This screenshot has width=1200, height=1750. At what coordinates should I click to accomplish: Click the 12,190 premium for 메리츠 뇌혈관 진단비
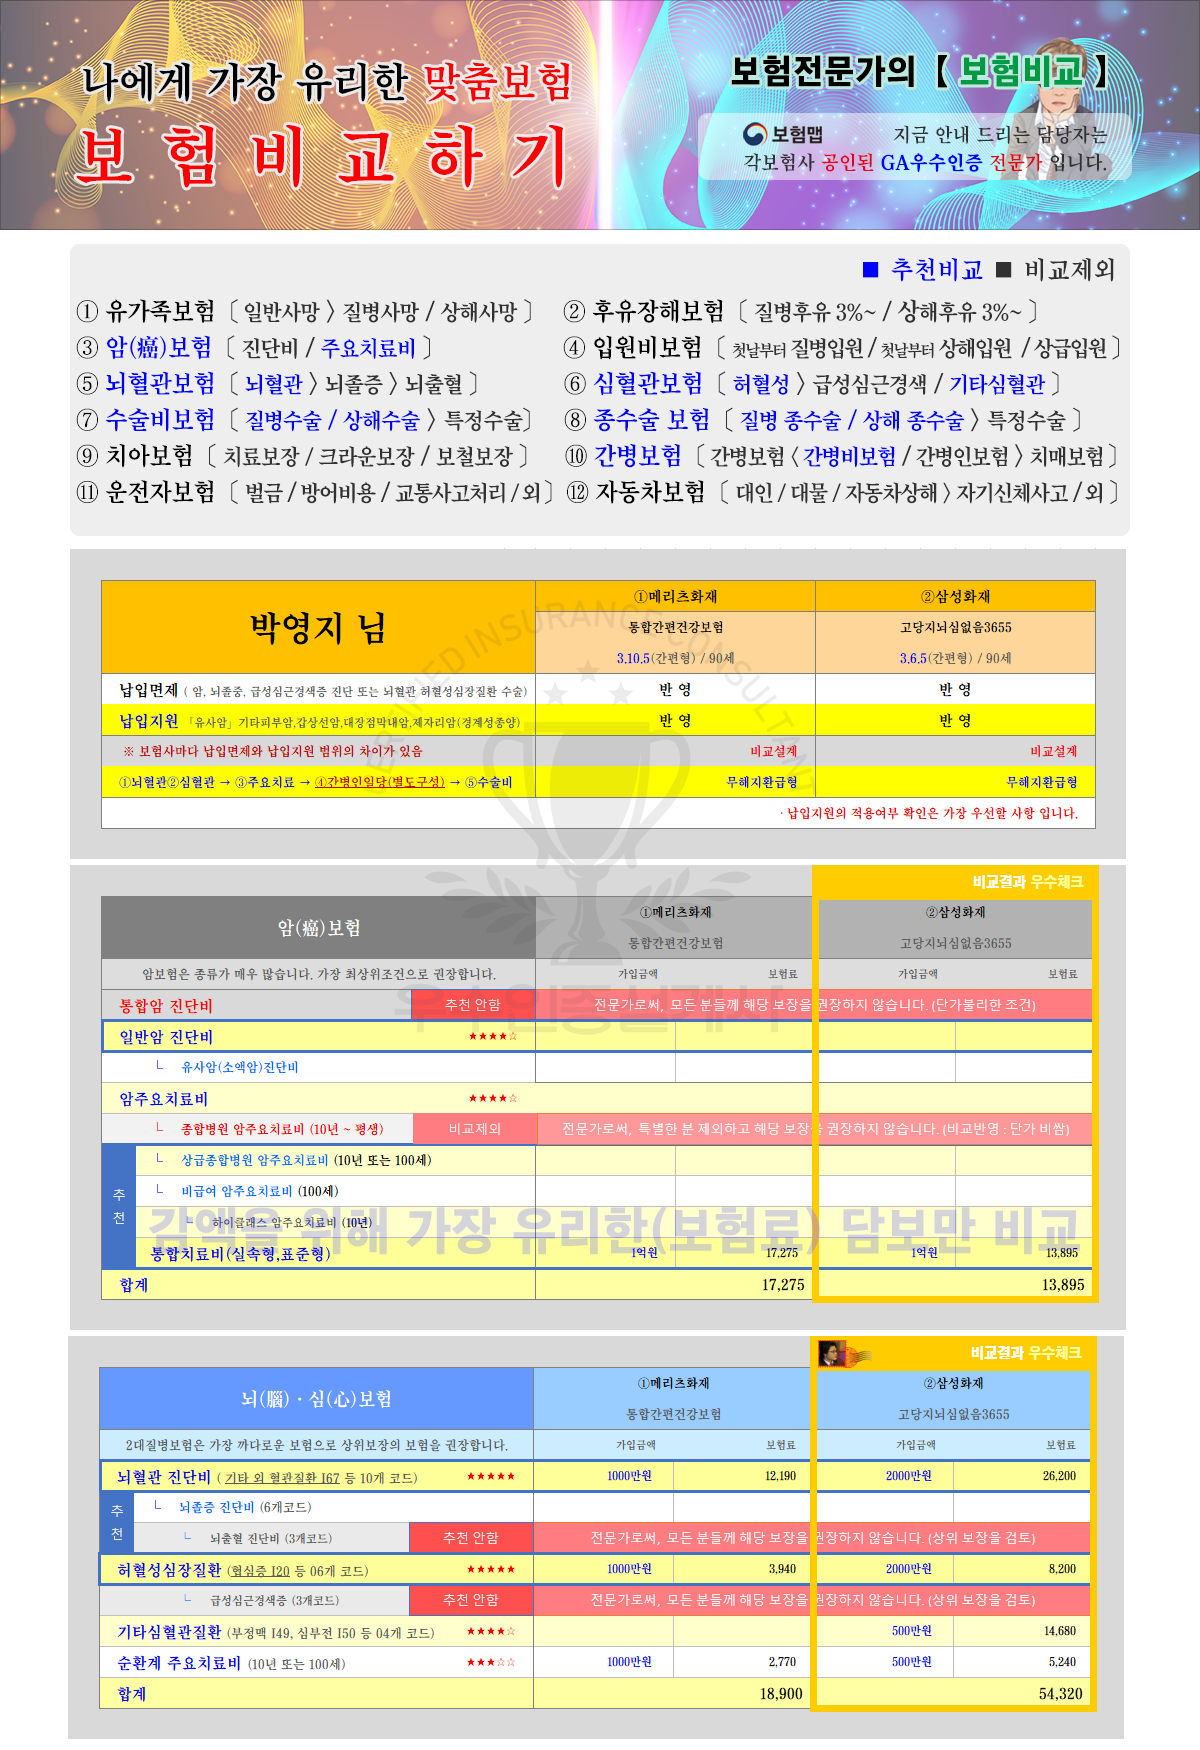[x=781, y=1476]
